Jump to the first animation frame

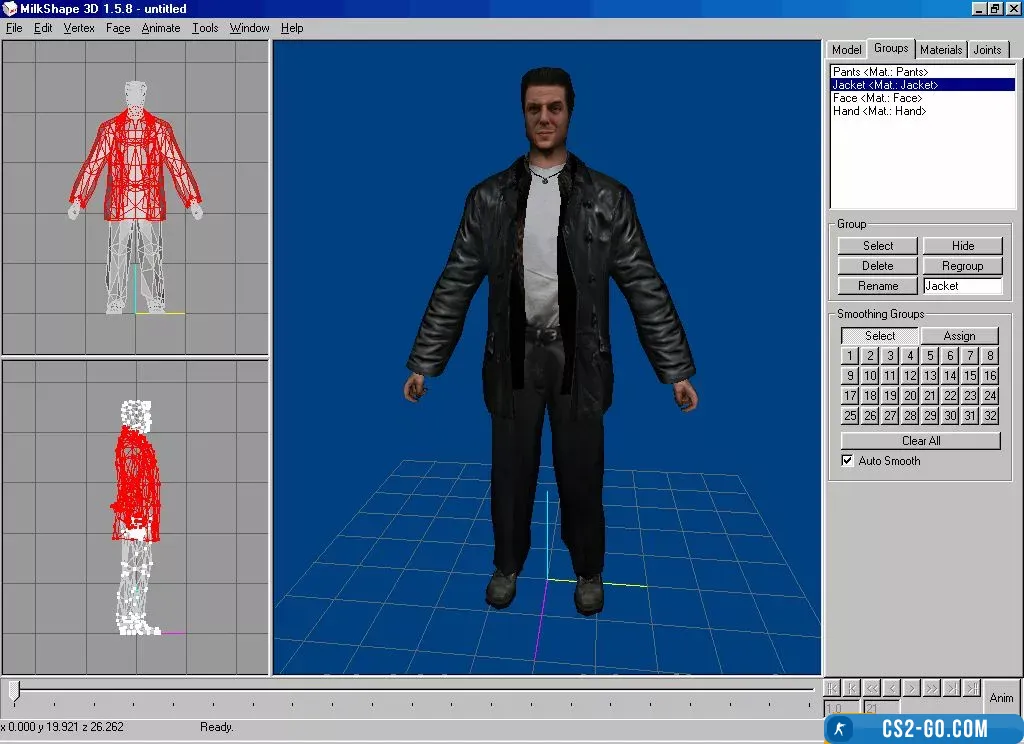[x=831, y=688]
